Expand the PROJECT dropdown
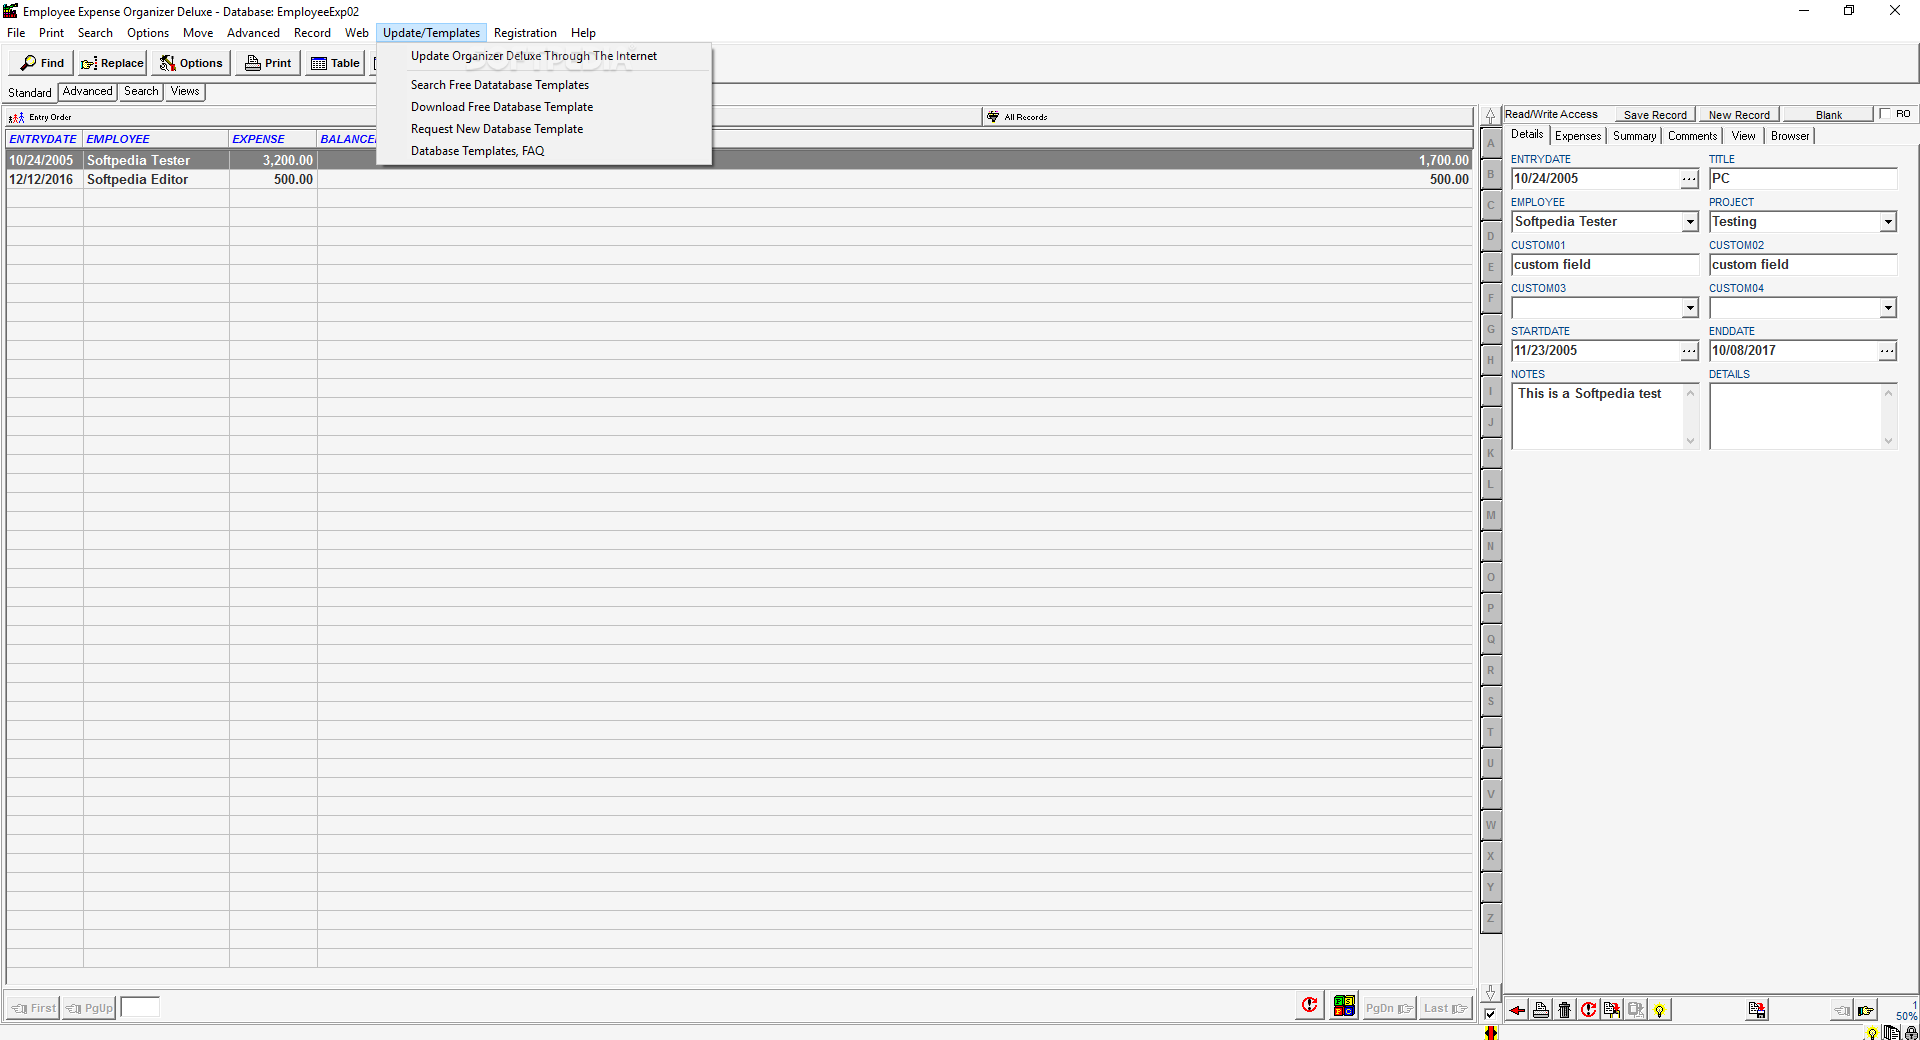Screen dimensions: 1920x1040 point(1888,222)
